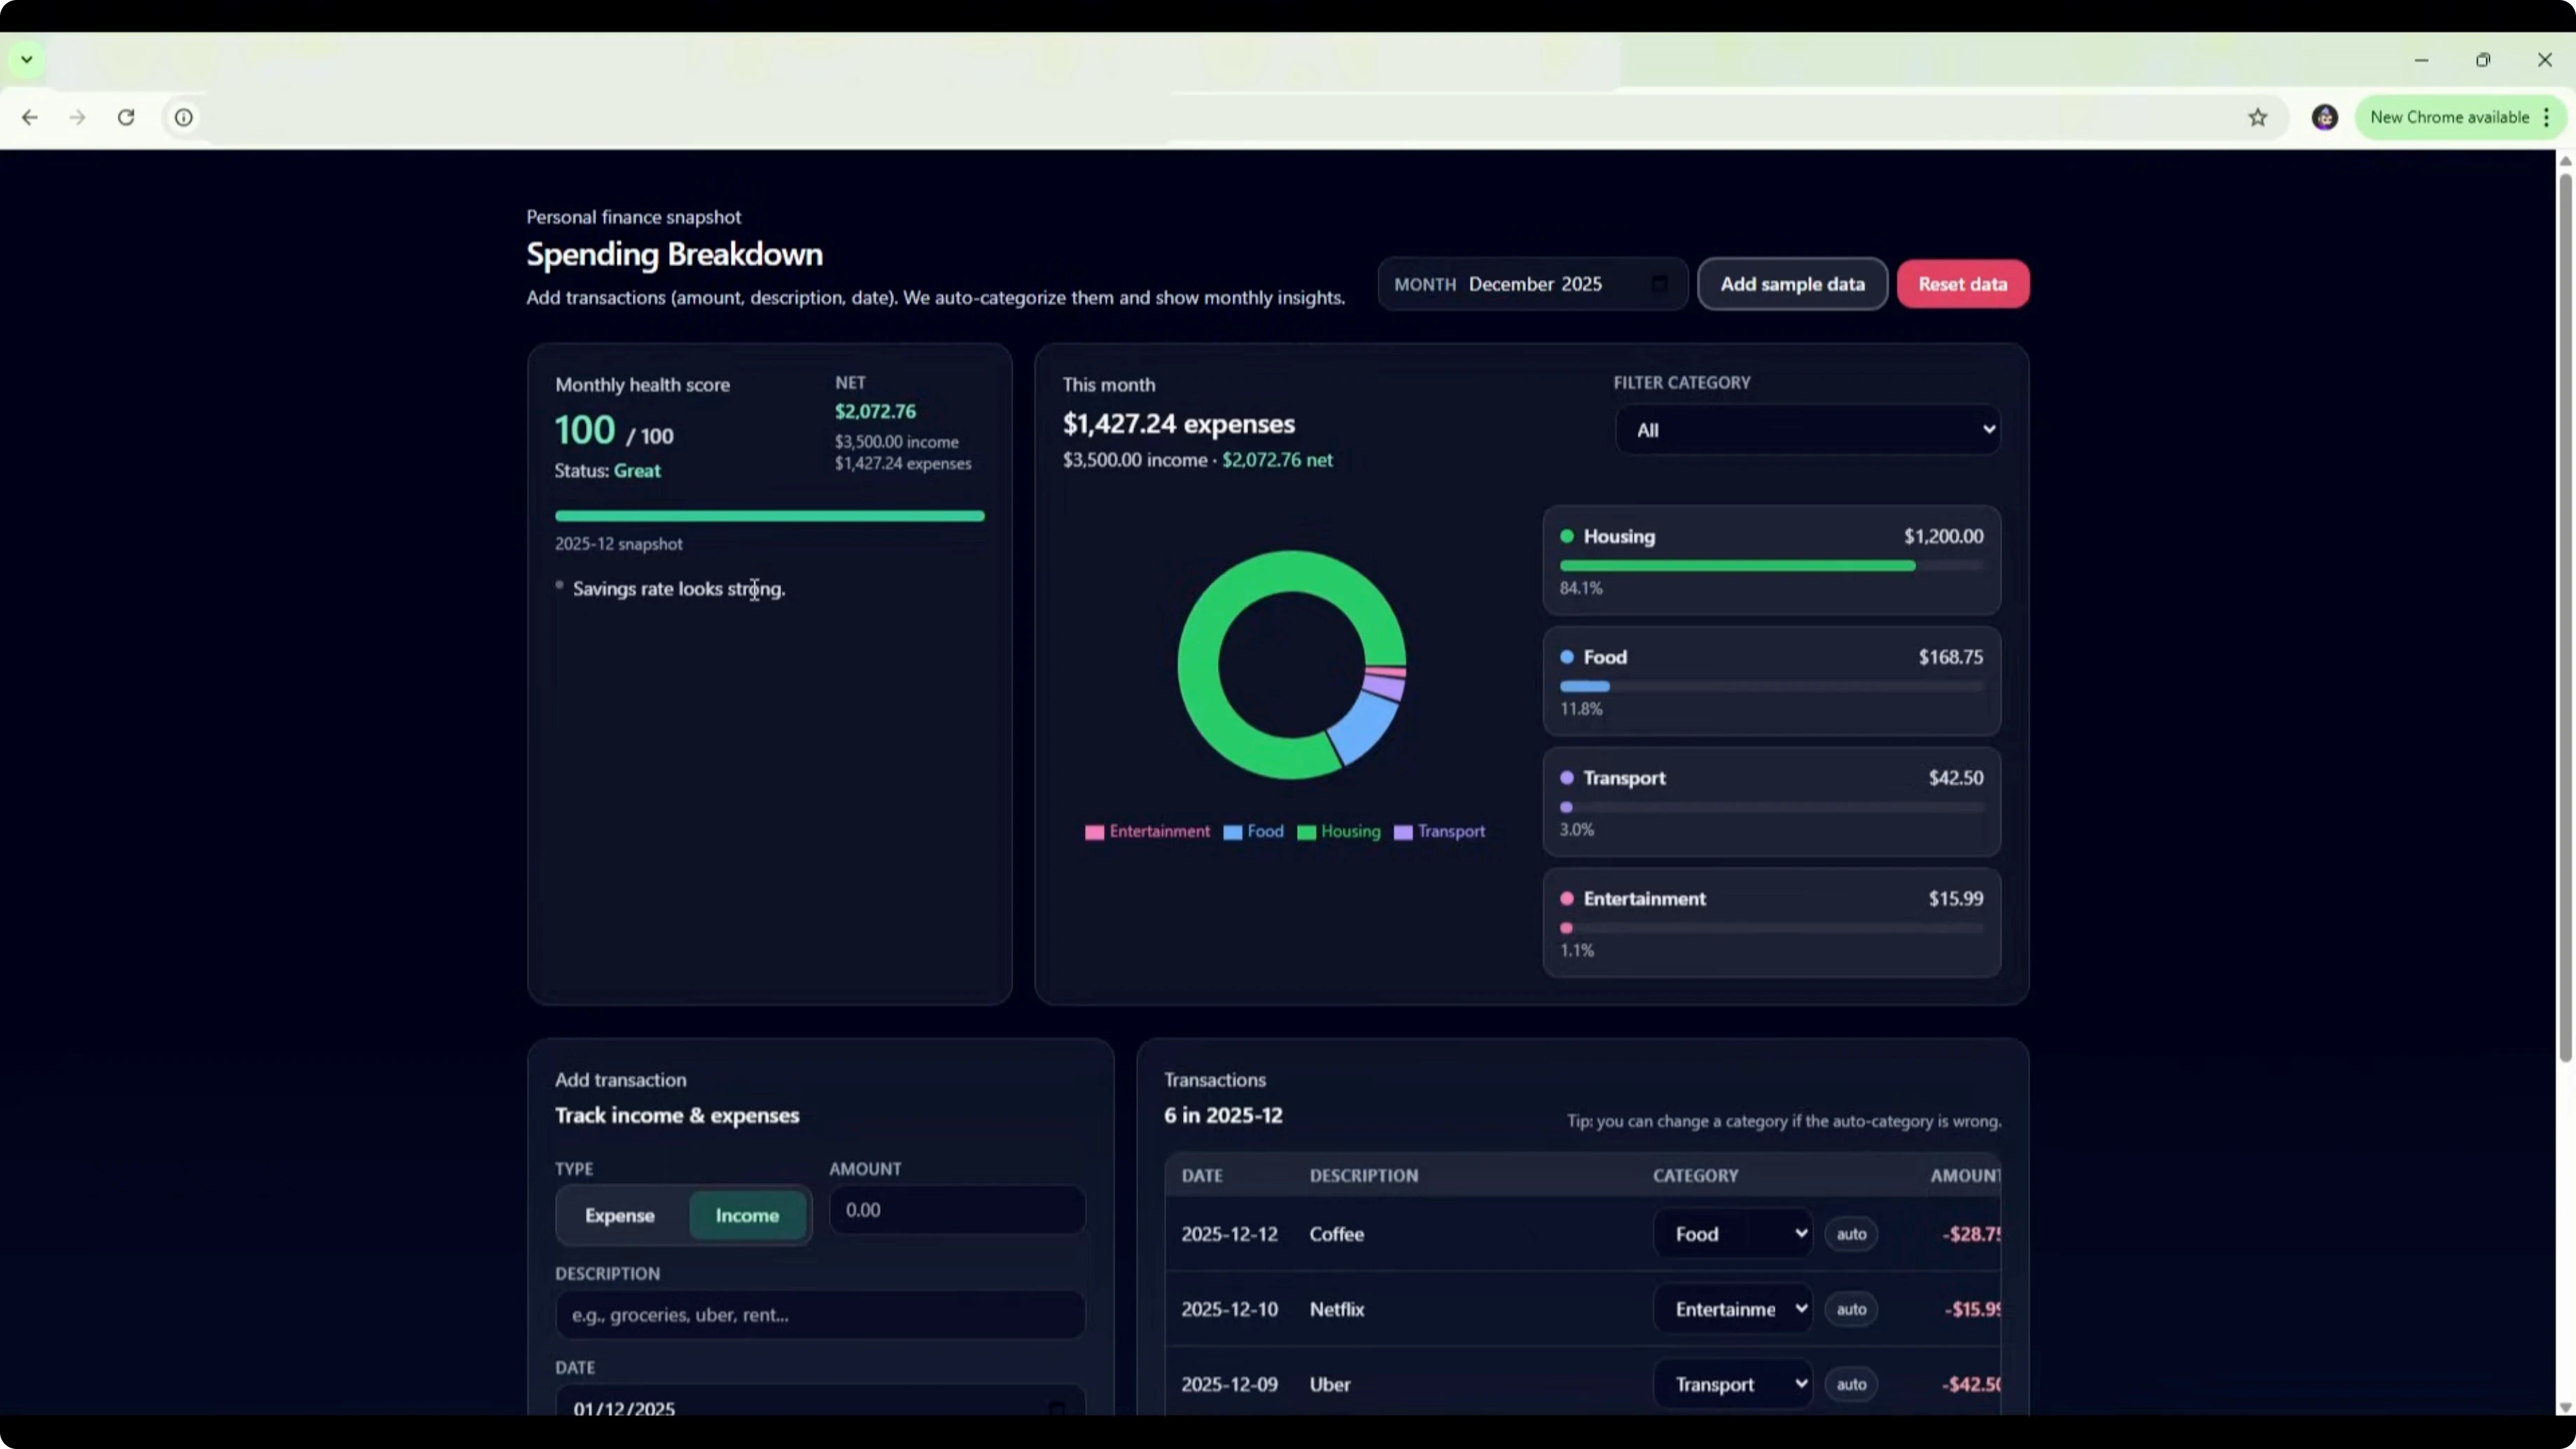
Task: Click the tab search chevron icon
Action: tap(27, 59)
